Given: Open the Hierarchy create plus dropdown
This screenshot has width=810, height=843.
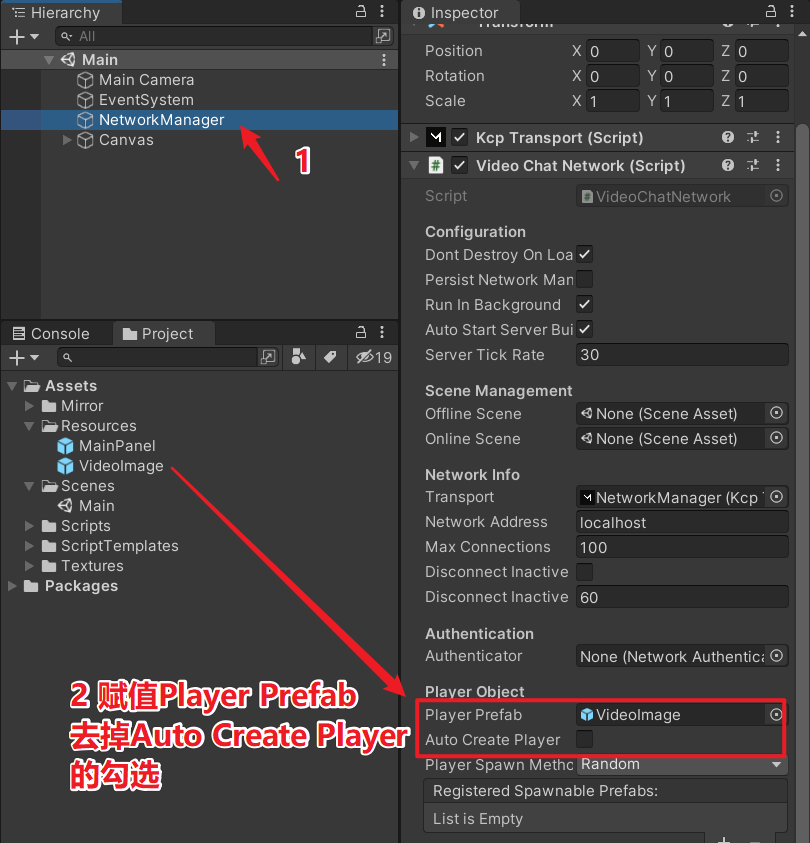Looking at the screenshot, I should (x=24, y=37).
